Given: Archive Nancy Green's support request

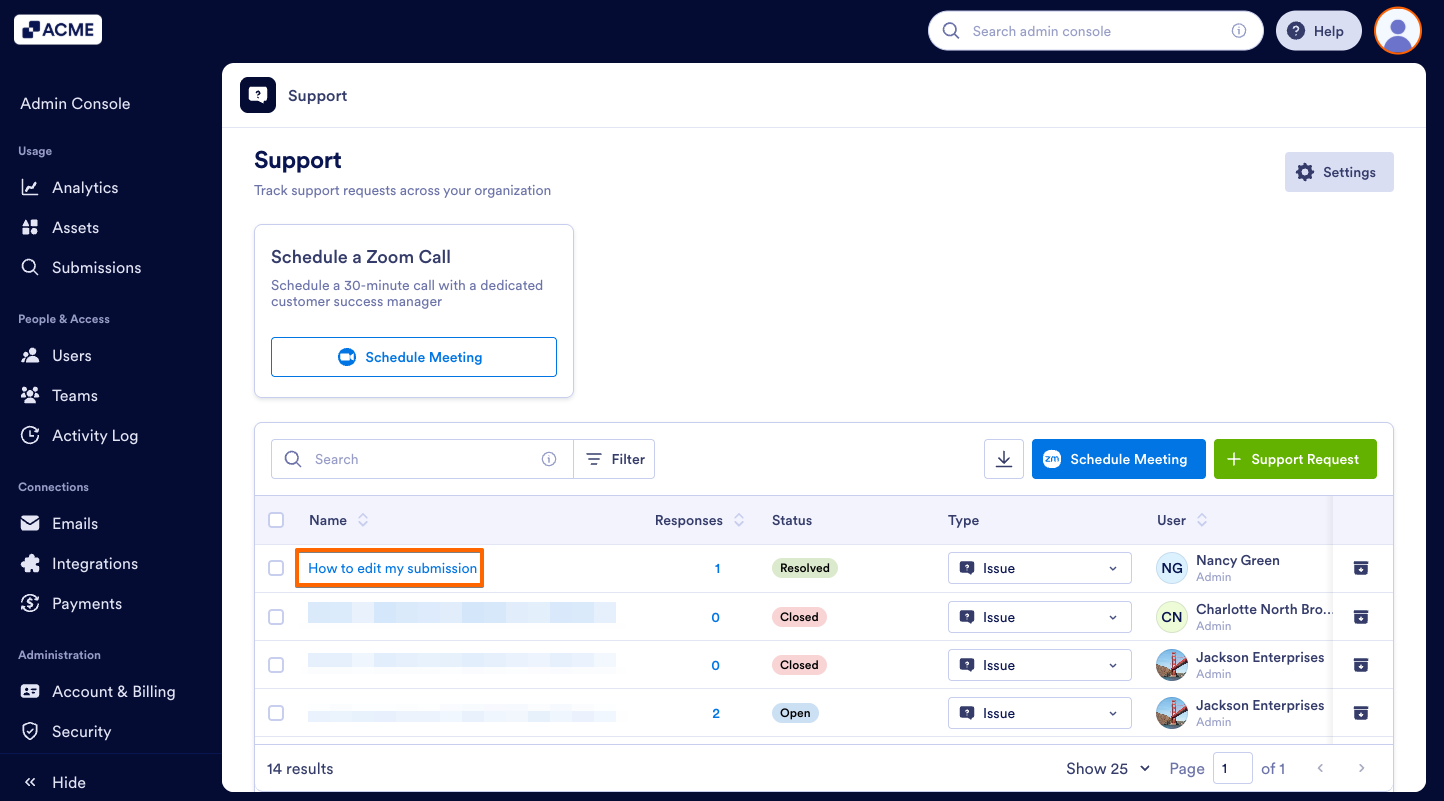Looking at the screenshot, I should (x=1360, y=568).
